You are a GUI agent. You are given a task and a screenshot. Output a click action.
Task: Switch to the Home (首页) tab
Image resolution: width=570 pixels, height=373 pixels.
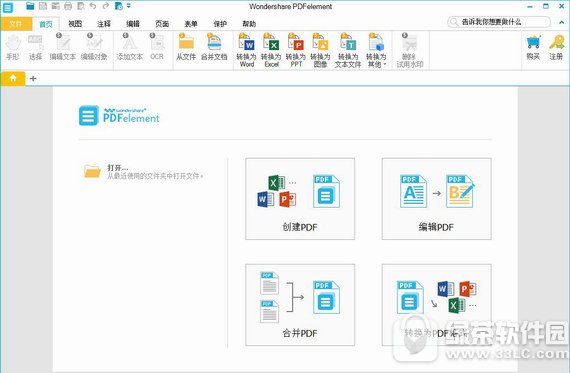(46, 24)
